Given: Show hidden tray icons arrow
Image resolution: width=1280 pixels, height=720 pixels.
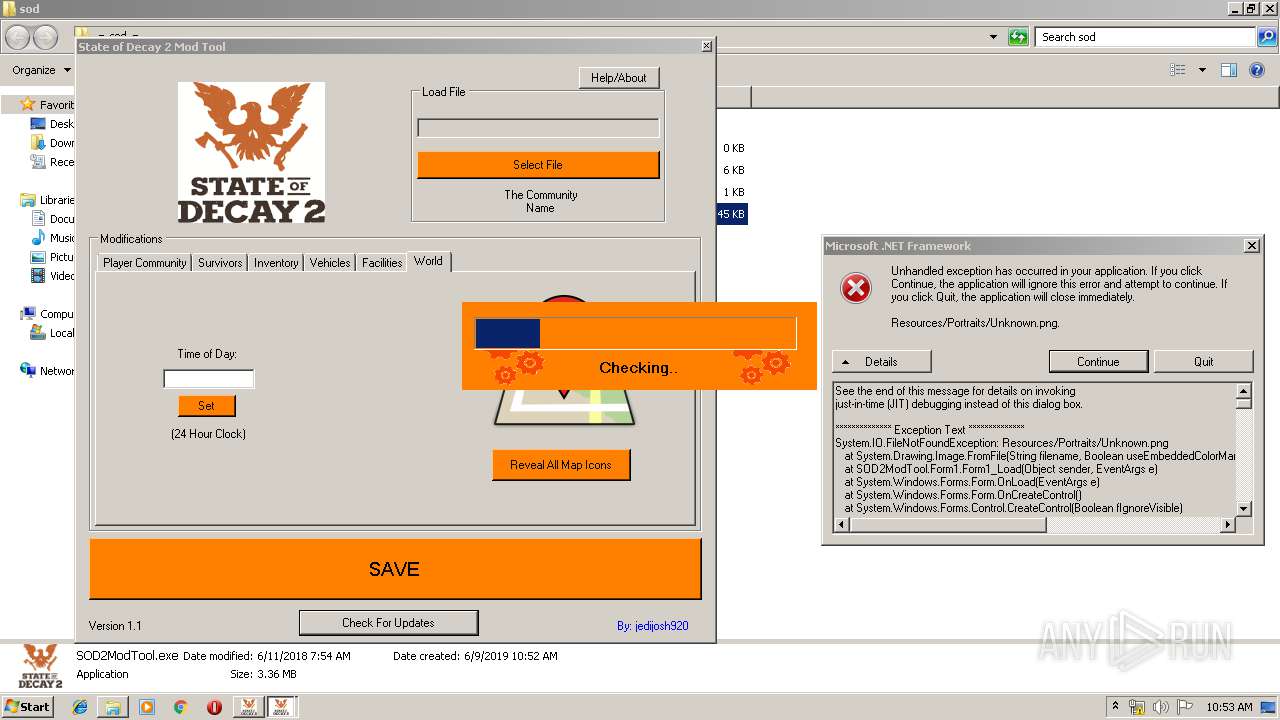Looking at the screenshot, I should [1116, 707].
